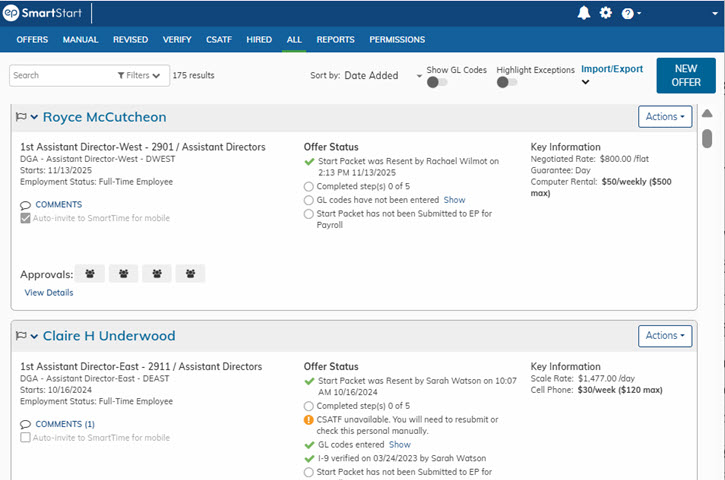Screen dimensions: 725x480
Task: Click the NEW OFFER button
Action: point(686,75)
